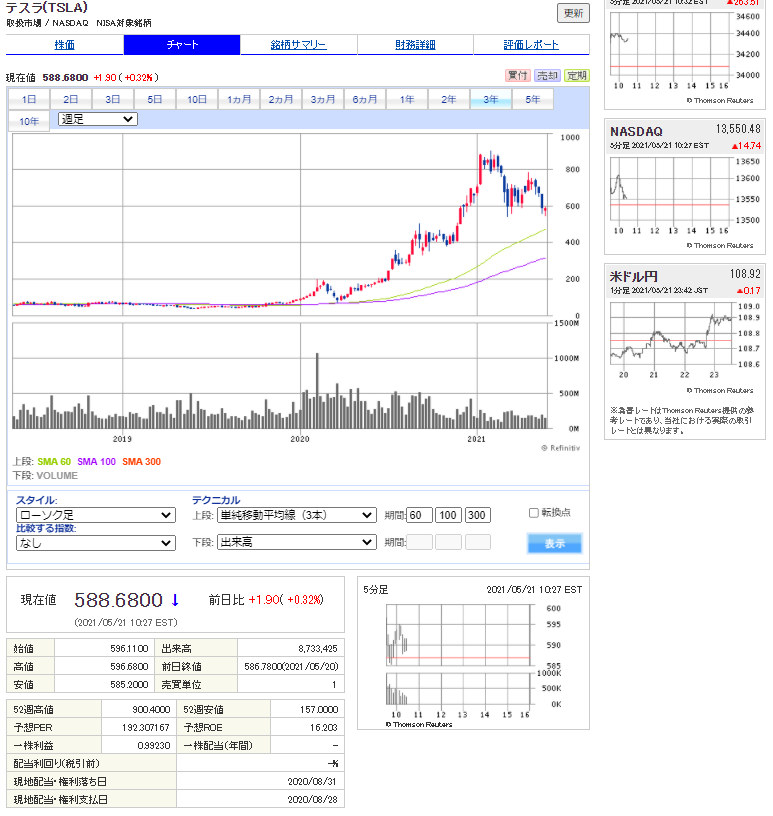The image size is (773, 816).
Task: Click the SMA 100 legend label
Action: pyautogui.click(x=96, y=462)
